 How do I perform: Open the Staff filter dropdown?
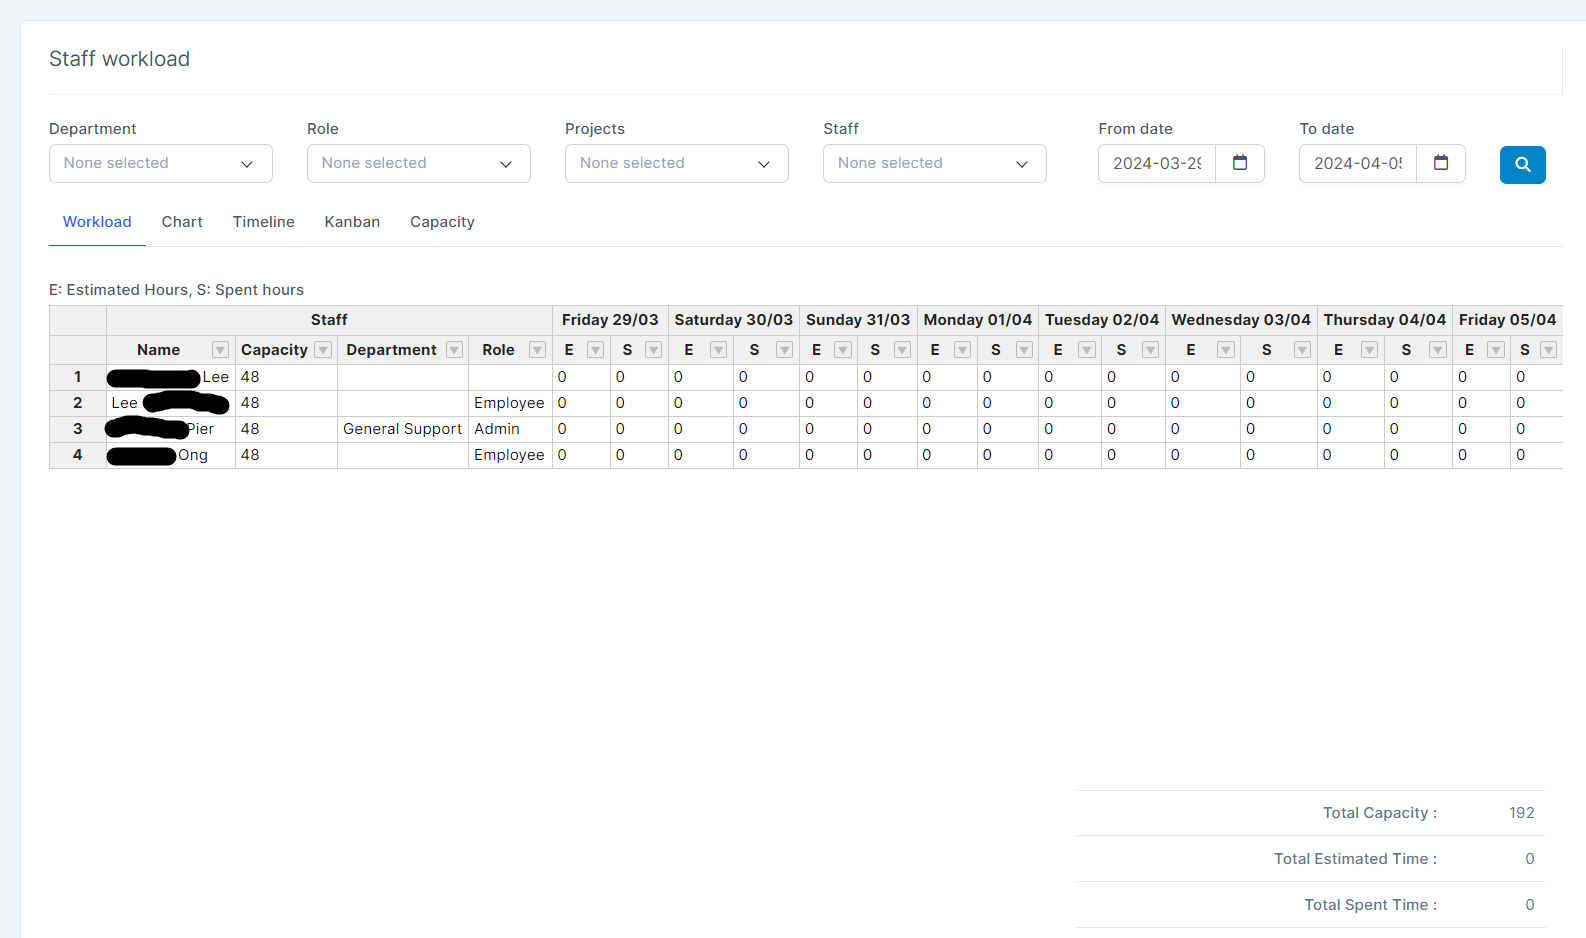[934, 164]
